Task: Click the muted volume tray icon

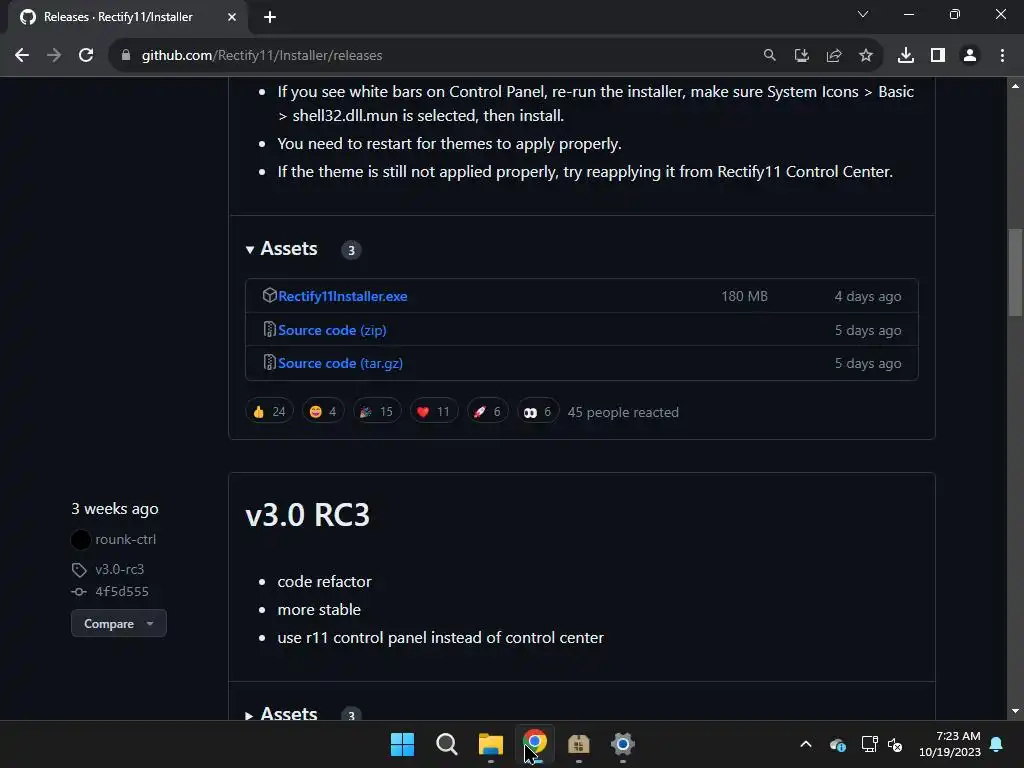Action: [895, 744]
